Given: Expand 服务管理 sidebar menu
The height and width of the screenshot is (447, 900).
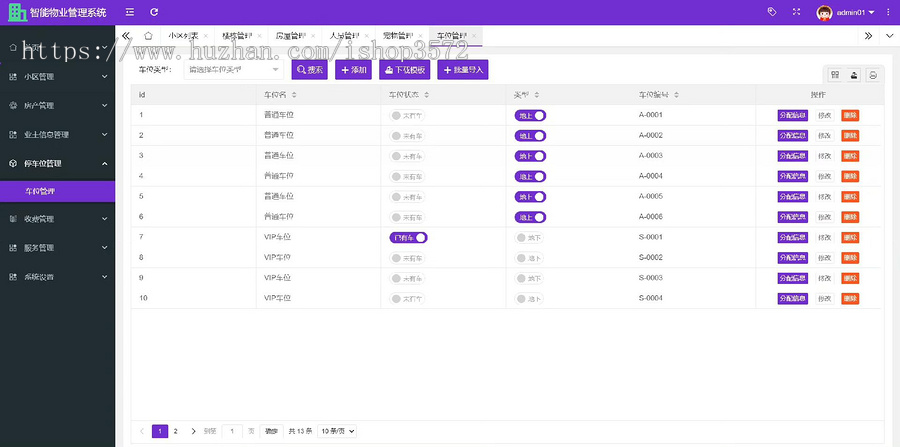Looking at the screenshot, I should [57, 248].
